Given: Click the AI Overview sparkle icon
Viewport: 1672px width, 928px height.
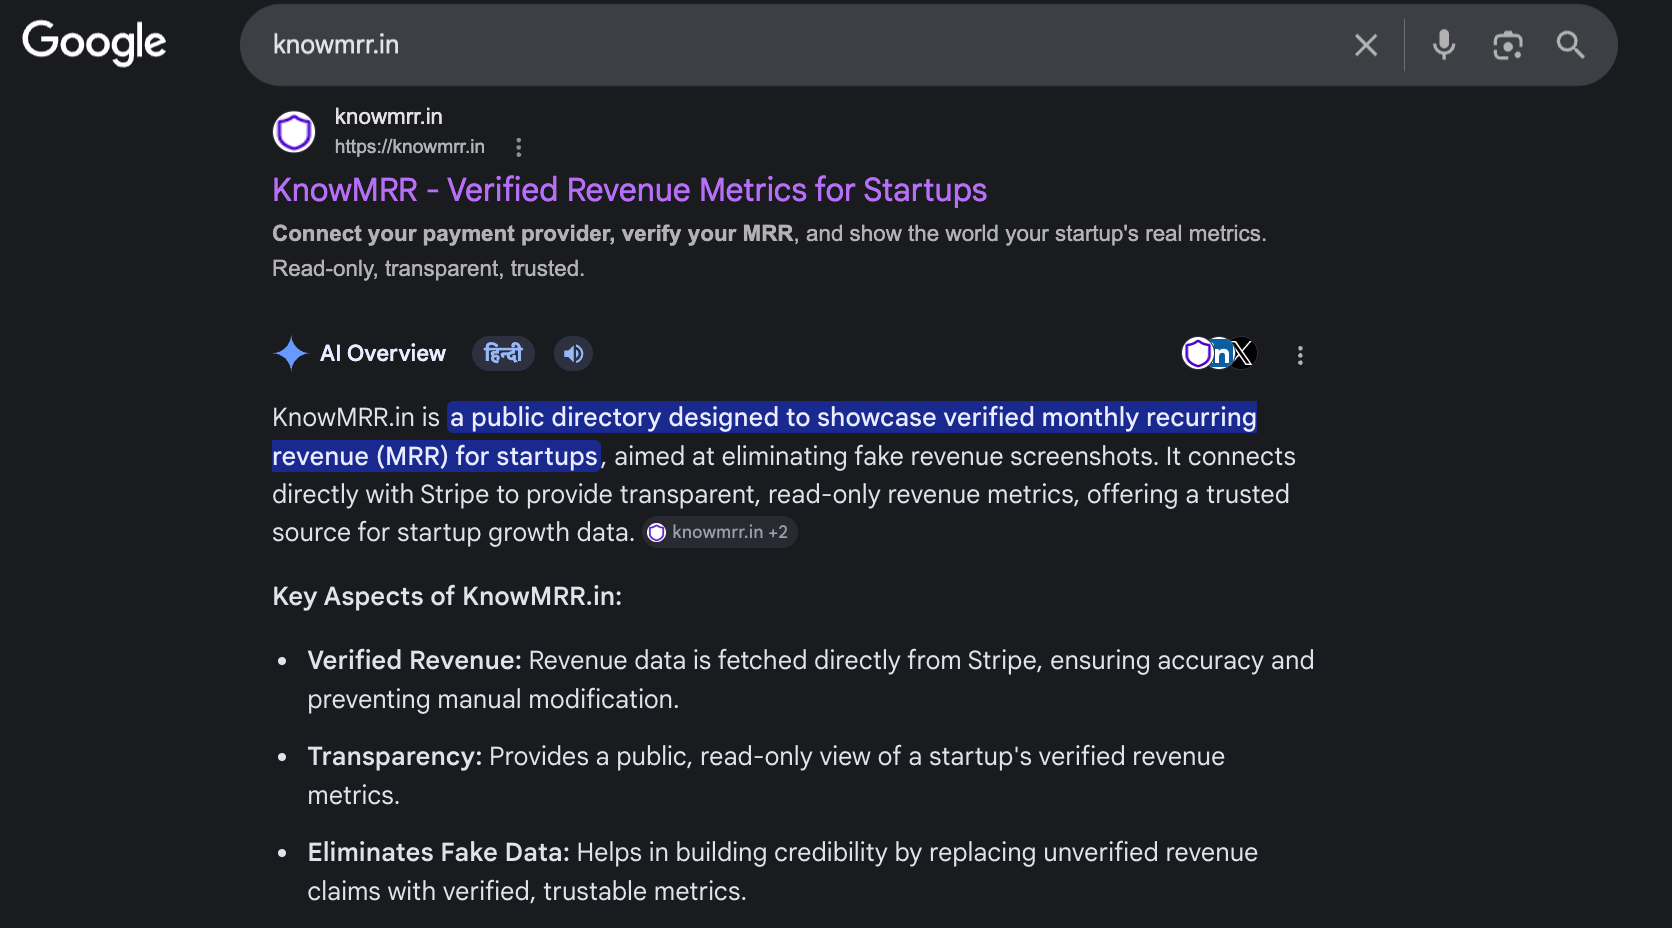Looking at the screenshot, I should coord(290,353).
